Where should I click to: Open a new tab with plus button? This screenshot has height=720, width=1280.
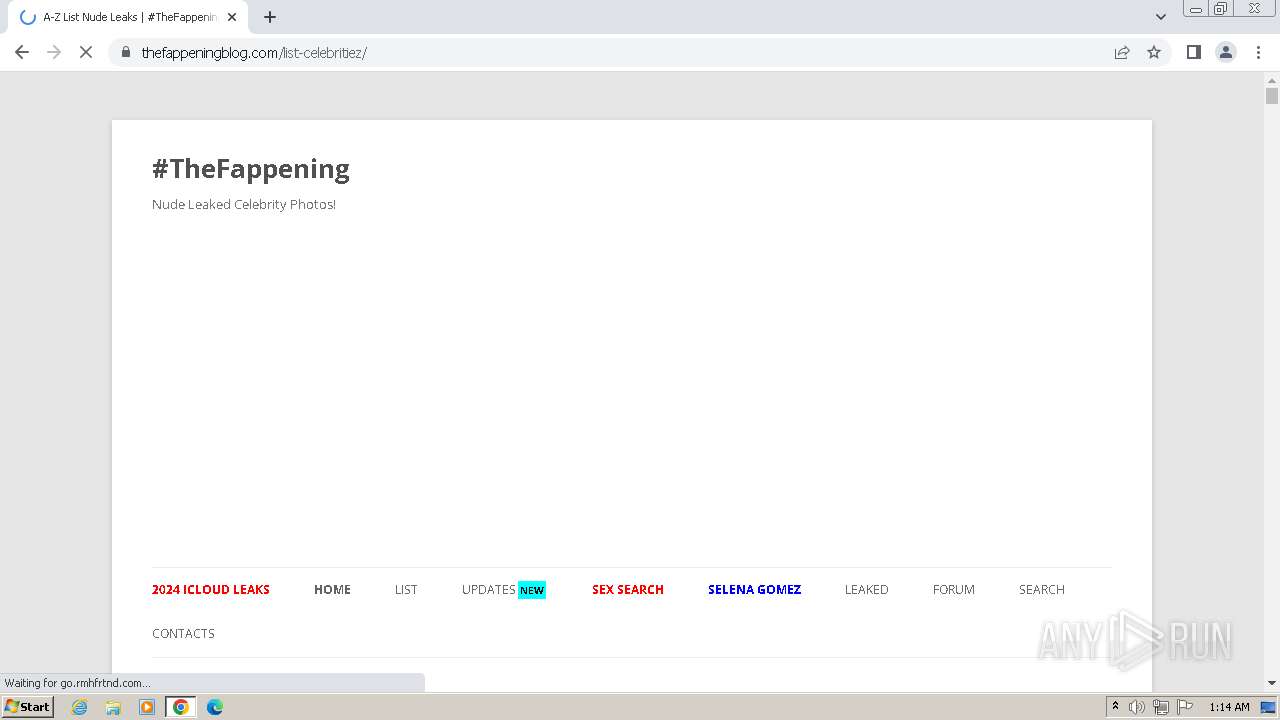click(x=270, y=17)
